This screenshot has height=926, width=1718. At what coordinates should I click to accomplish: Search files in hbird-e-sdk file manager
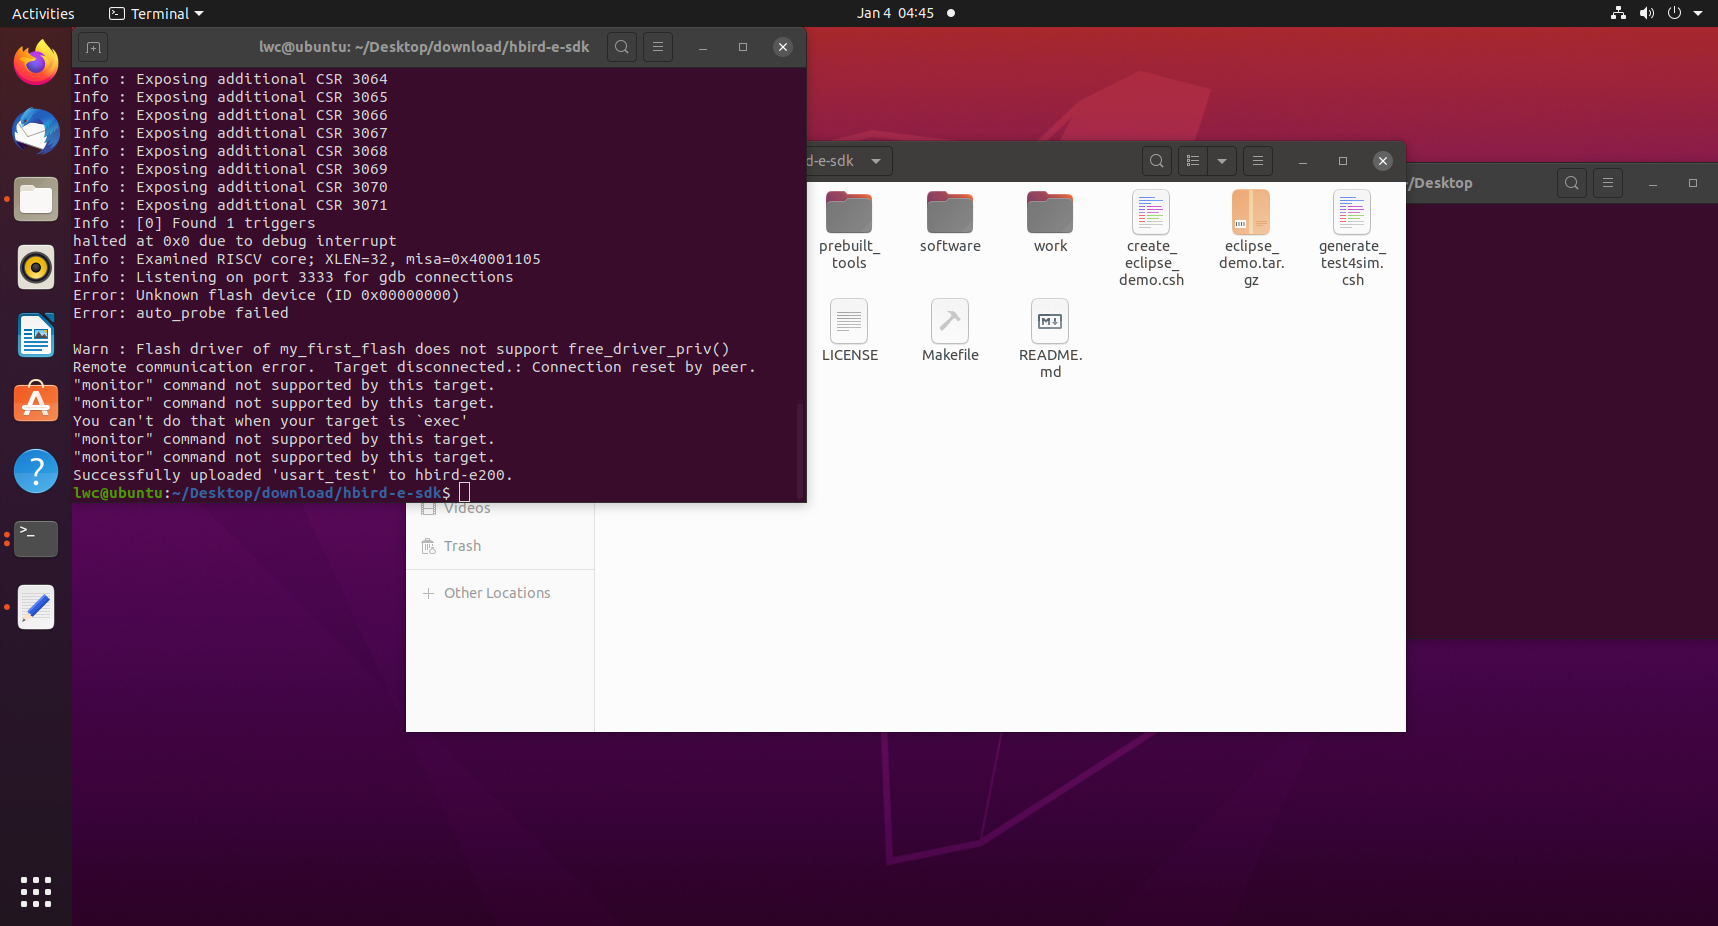[1157, 161]
